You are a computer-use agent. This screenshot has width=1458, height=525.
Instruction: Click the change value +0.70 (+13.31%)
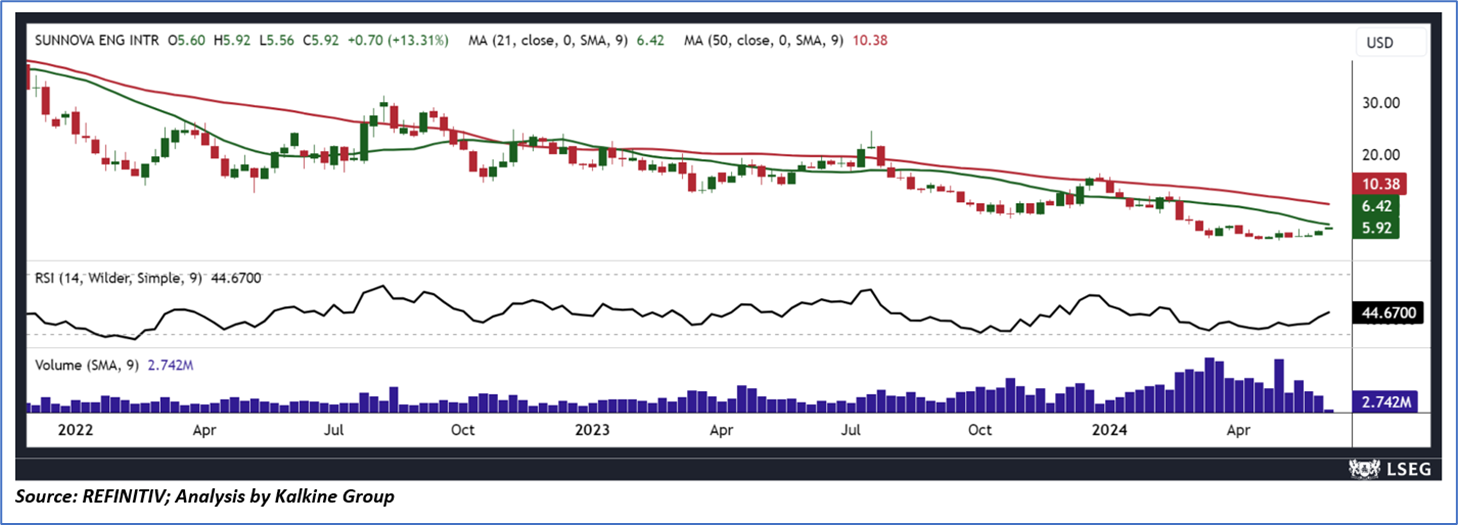pyautogui.click(x=400, y=41)
